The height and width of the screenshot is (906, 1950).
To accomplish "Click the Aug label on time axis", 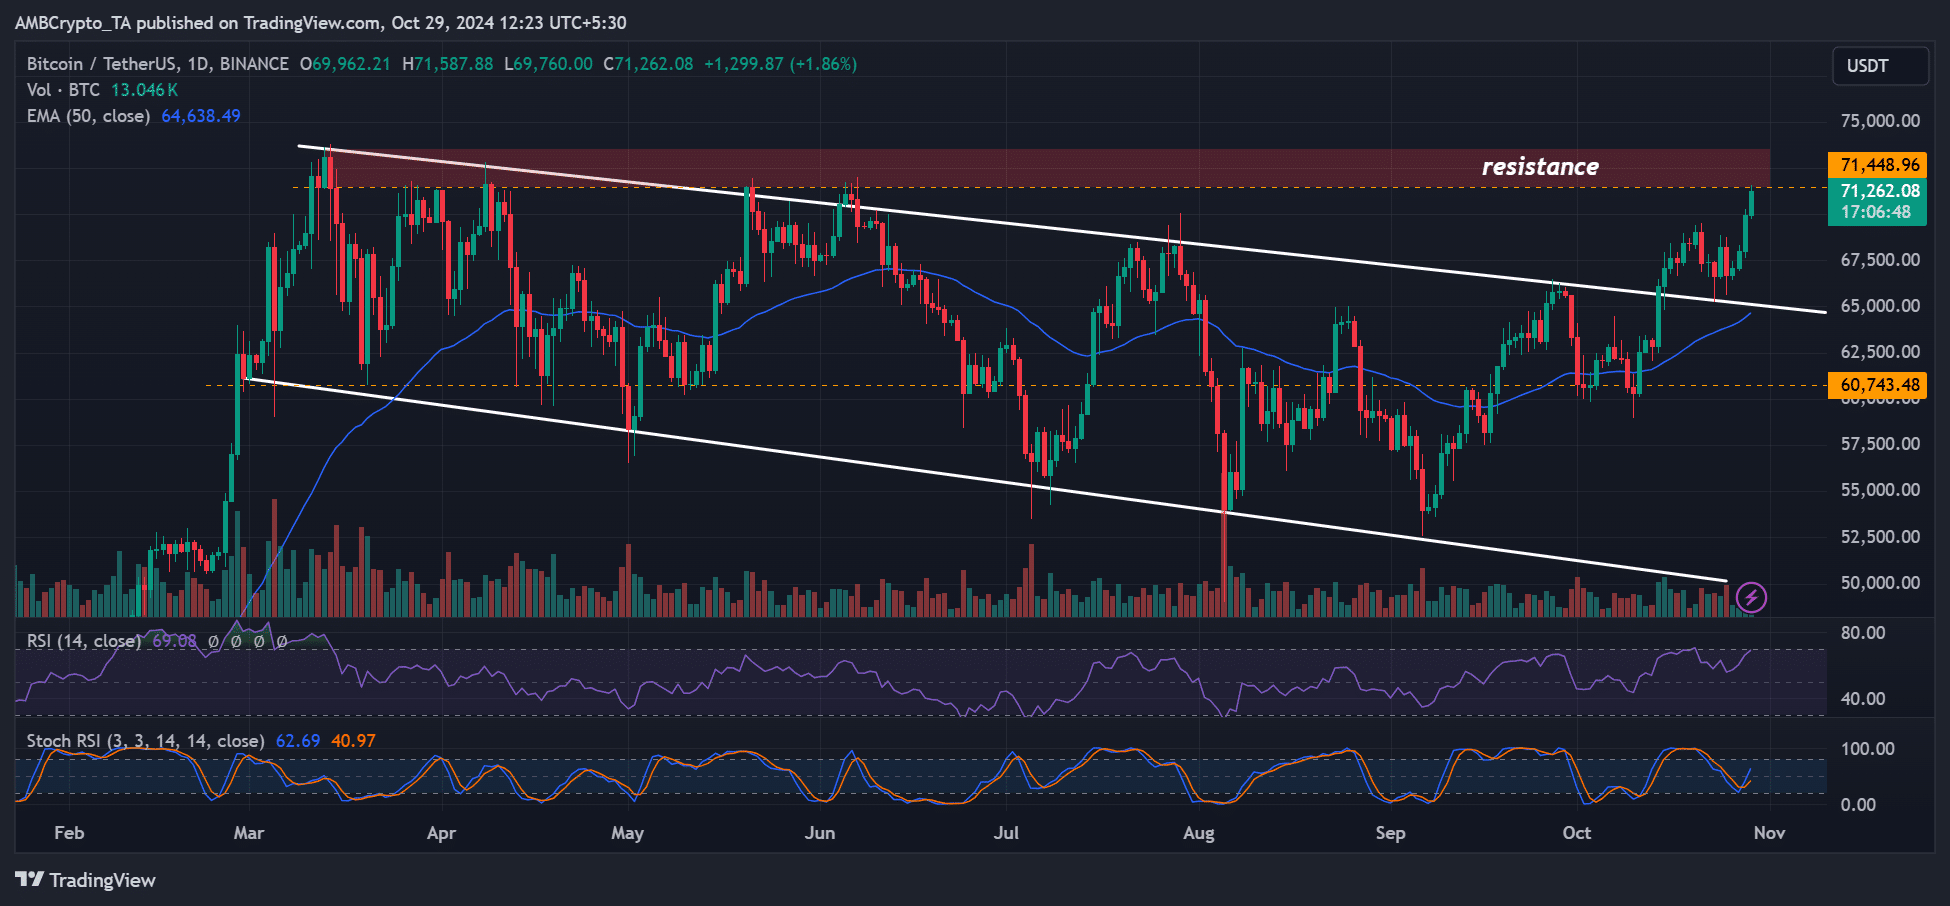I will click(1199, 833).
